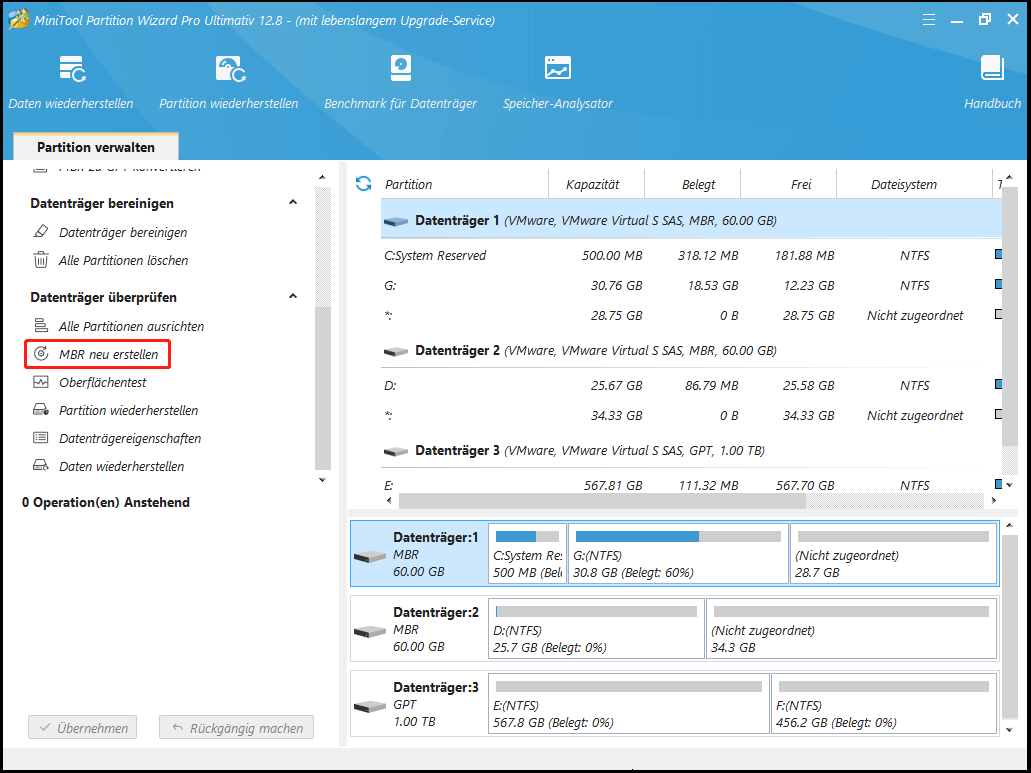1031x773 pixels.
Task: Collapse the Datenträger bereinigen section
Action: (x=293, y=202)
